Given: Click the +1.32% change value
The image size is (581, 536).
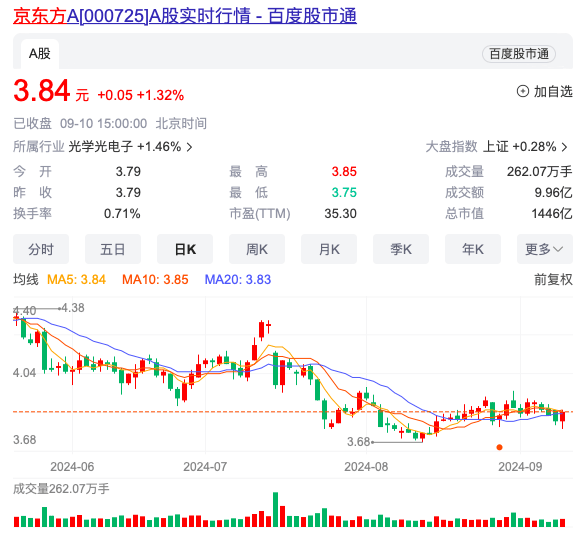Looking at the screenshot, I should coord(160,95).
